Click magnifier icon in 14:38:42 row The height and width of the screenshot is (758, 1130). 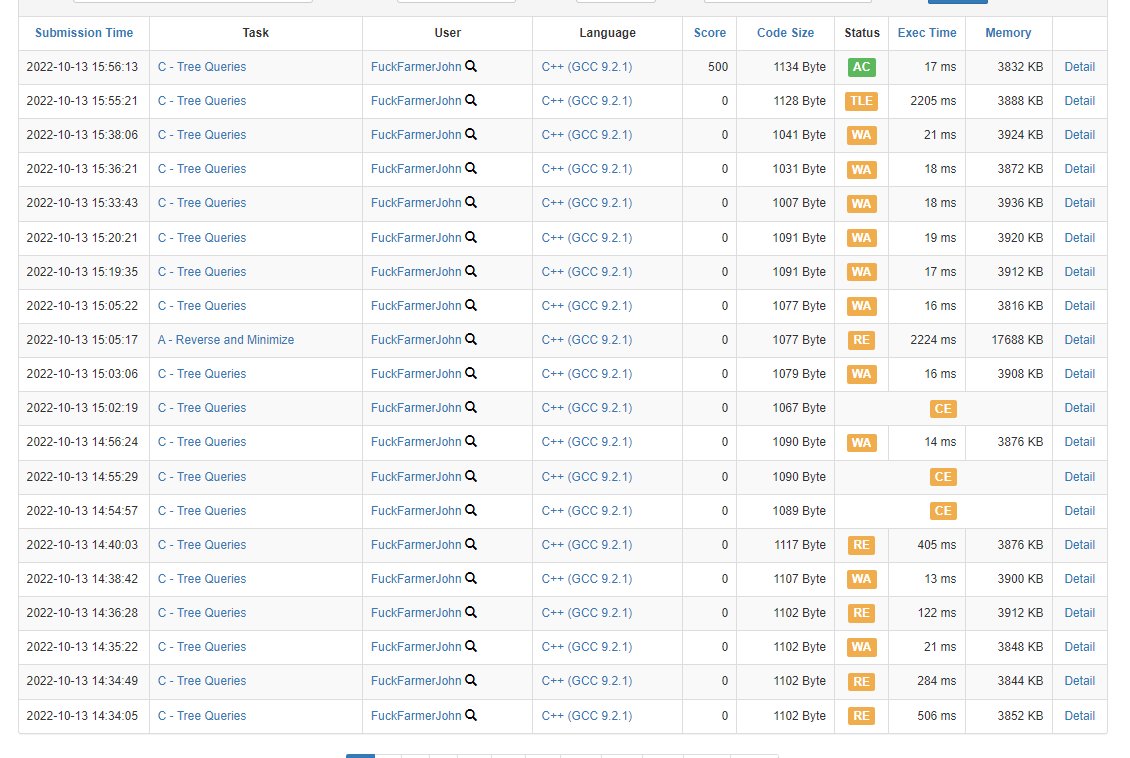[471, 578]
